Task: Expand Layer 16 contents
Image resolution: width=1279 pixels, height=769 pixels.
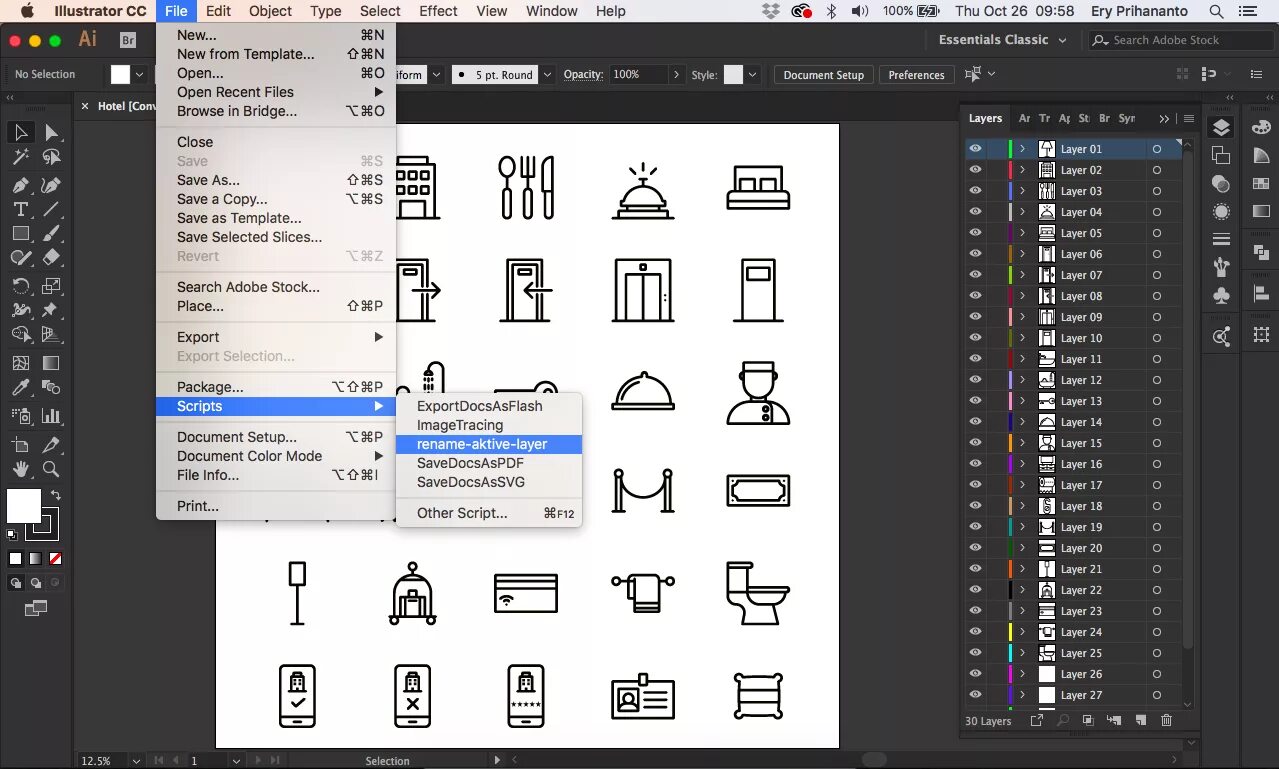Action: 1022,464
